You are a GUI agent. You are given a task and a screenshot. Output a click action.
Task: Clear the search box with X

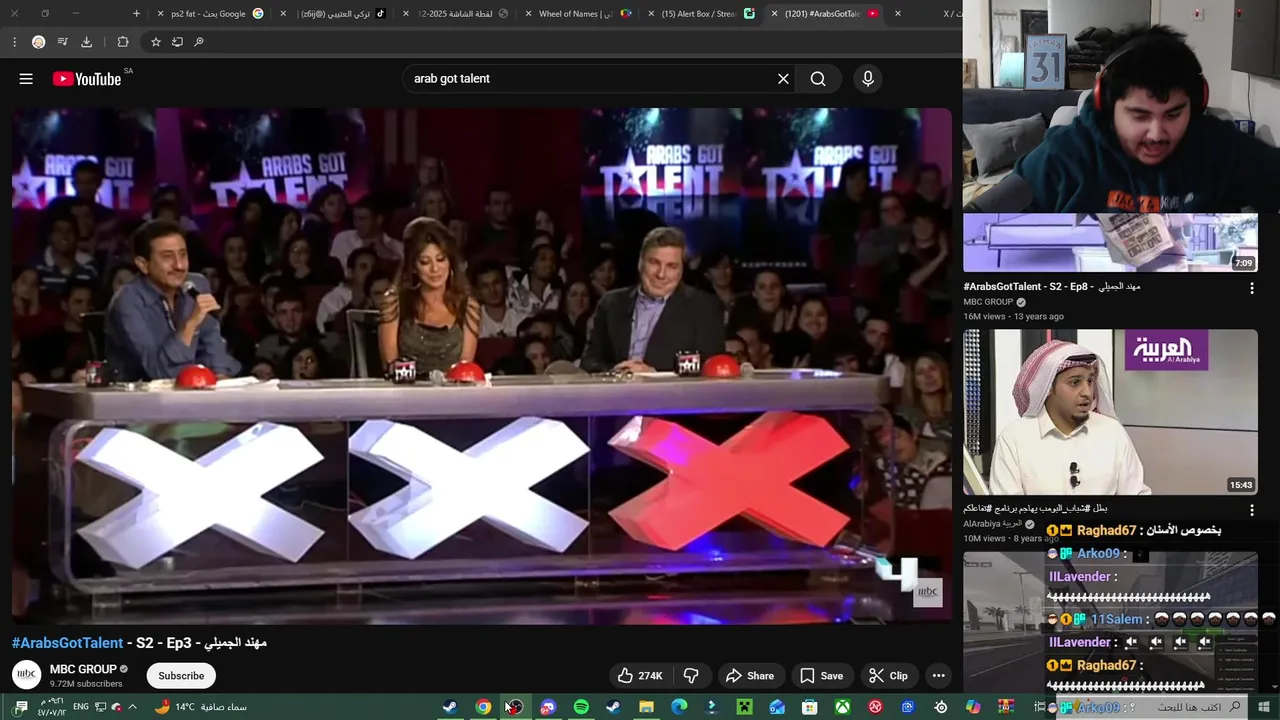(x=783, y=79)
